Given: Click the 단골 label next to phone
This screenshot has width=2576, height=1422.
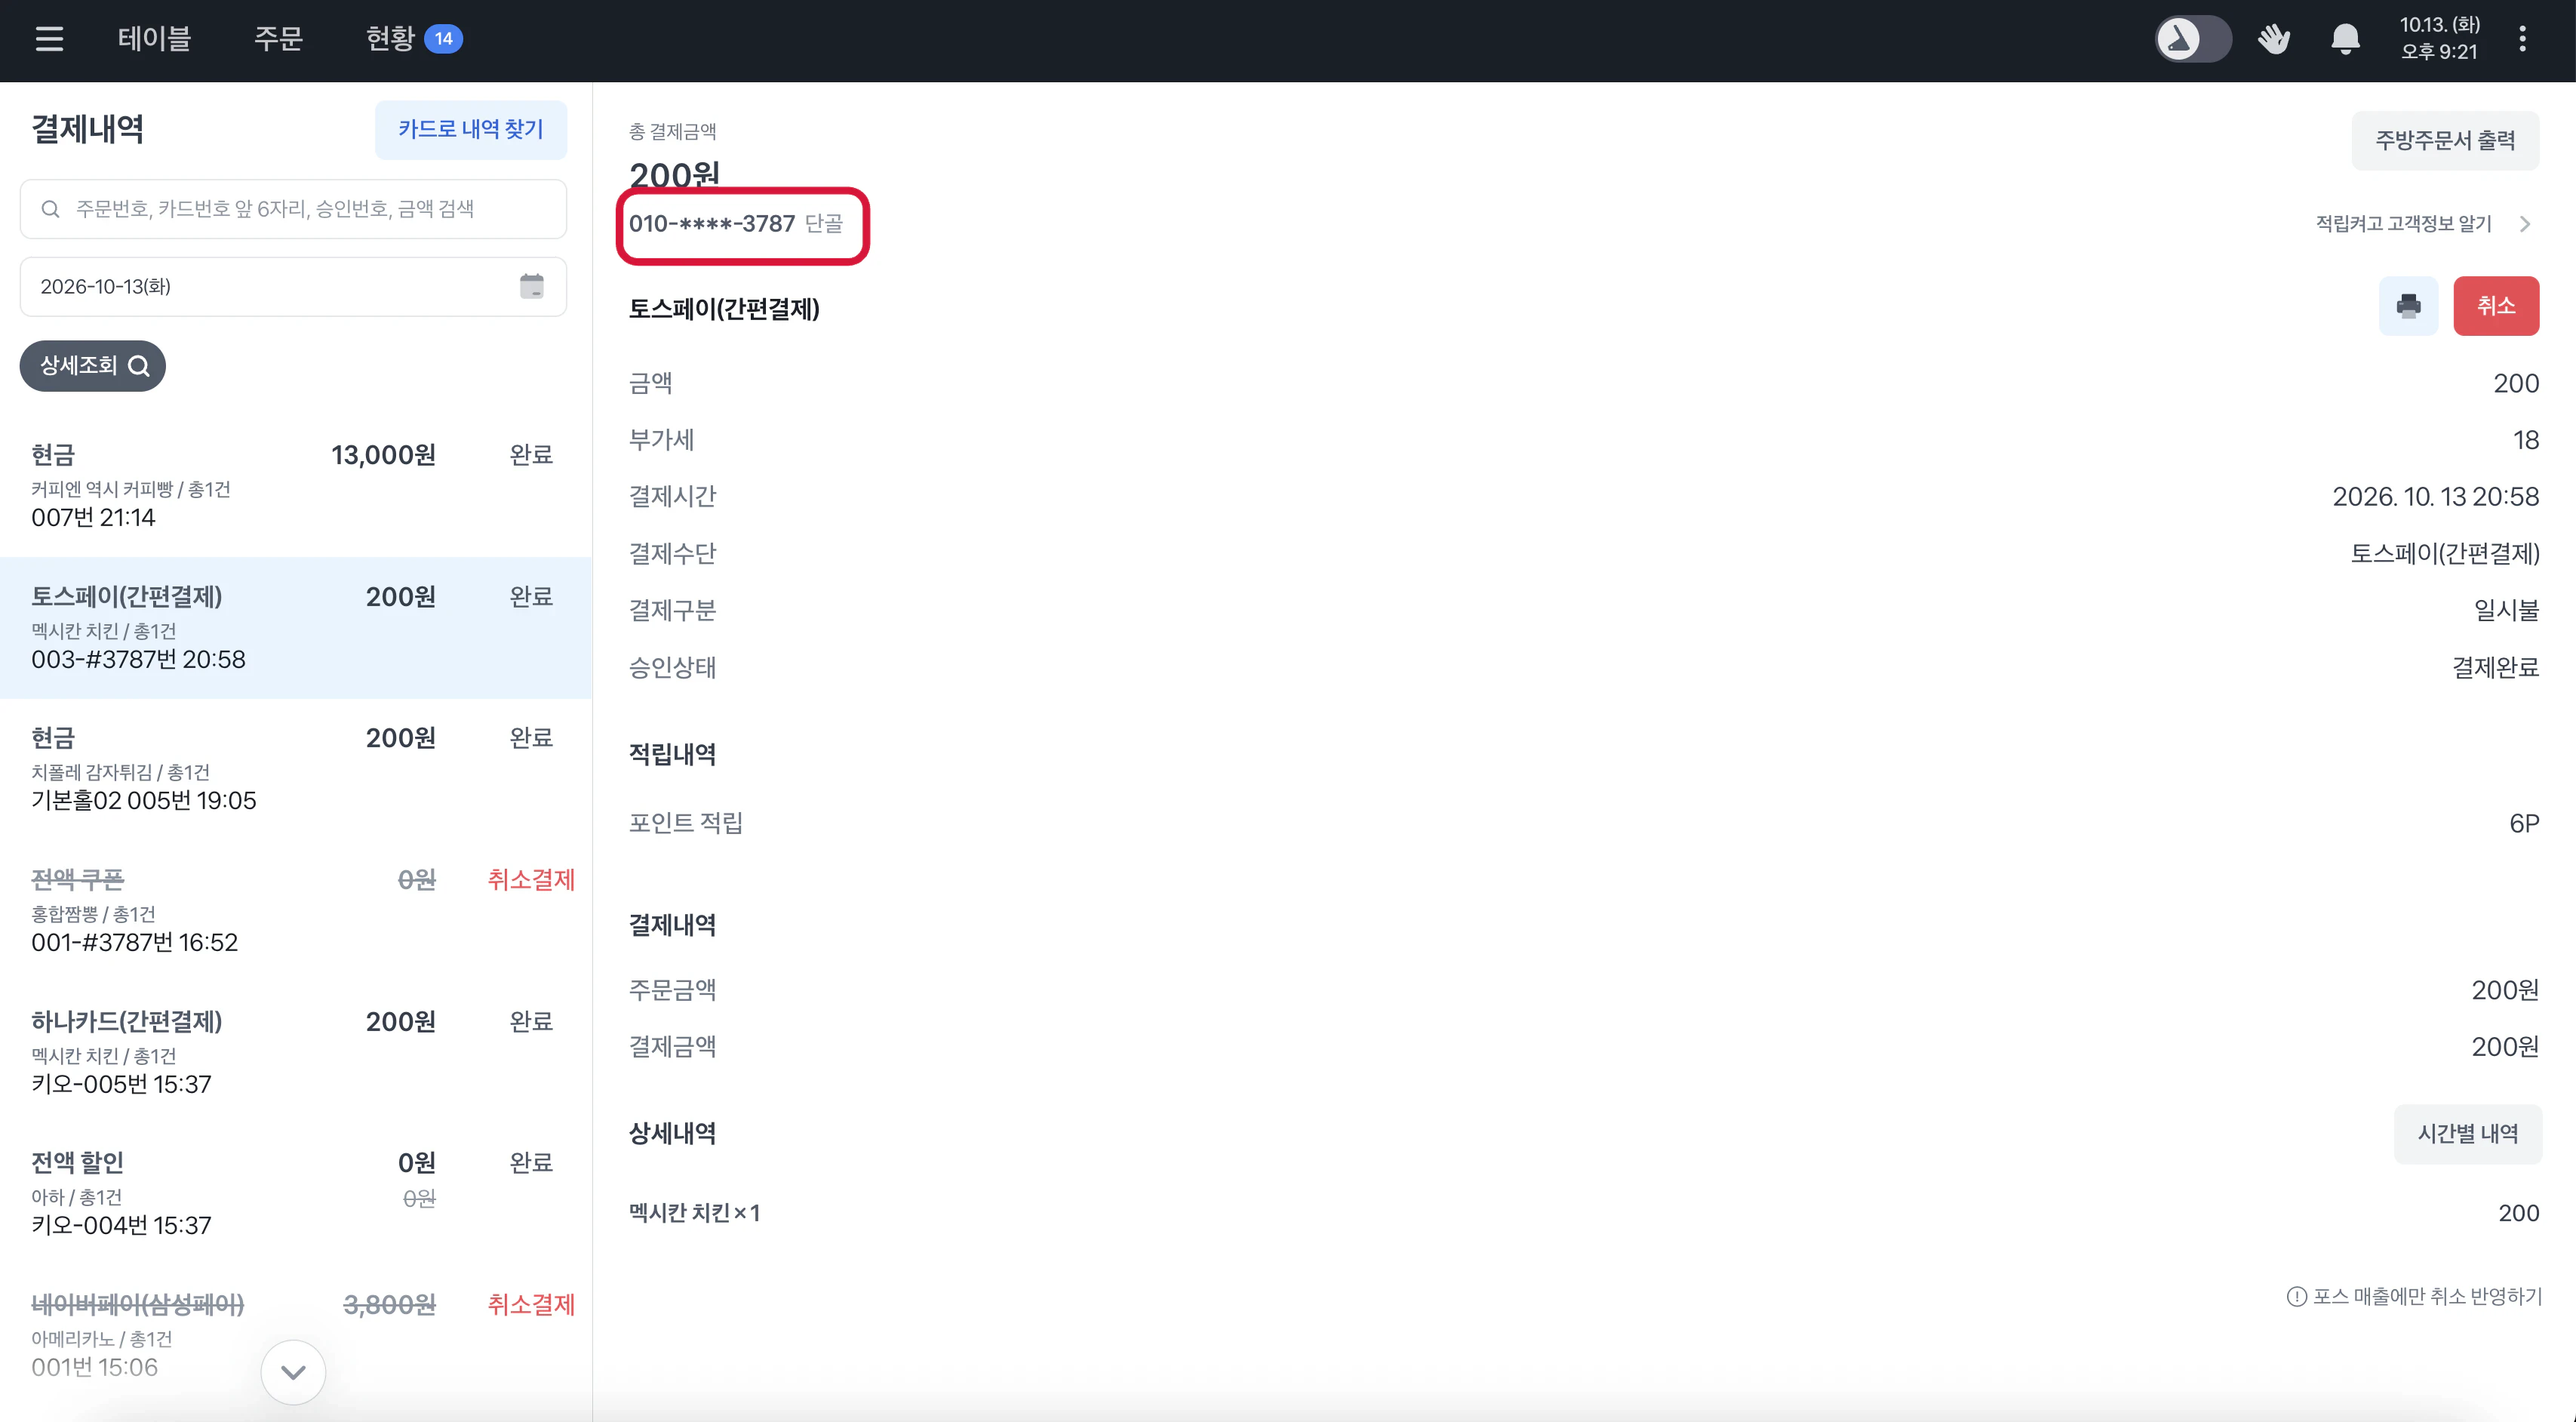Looking at the screenshot, I should tap(824, 224).
